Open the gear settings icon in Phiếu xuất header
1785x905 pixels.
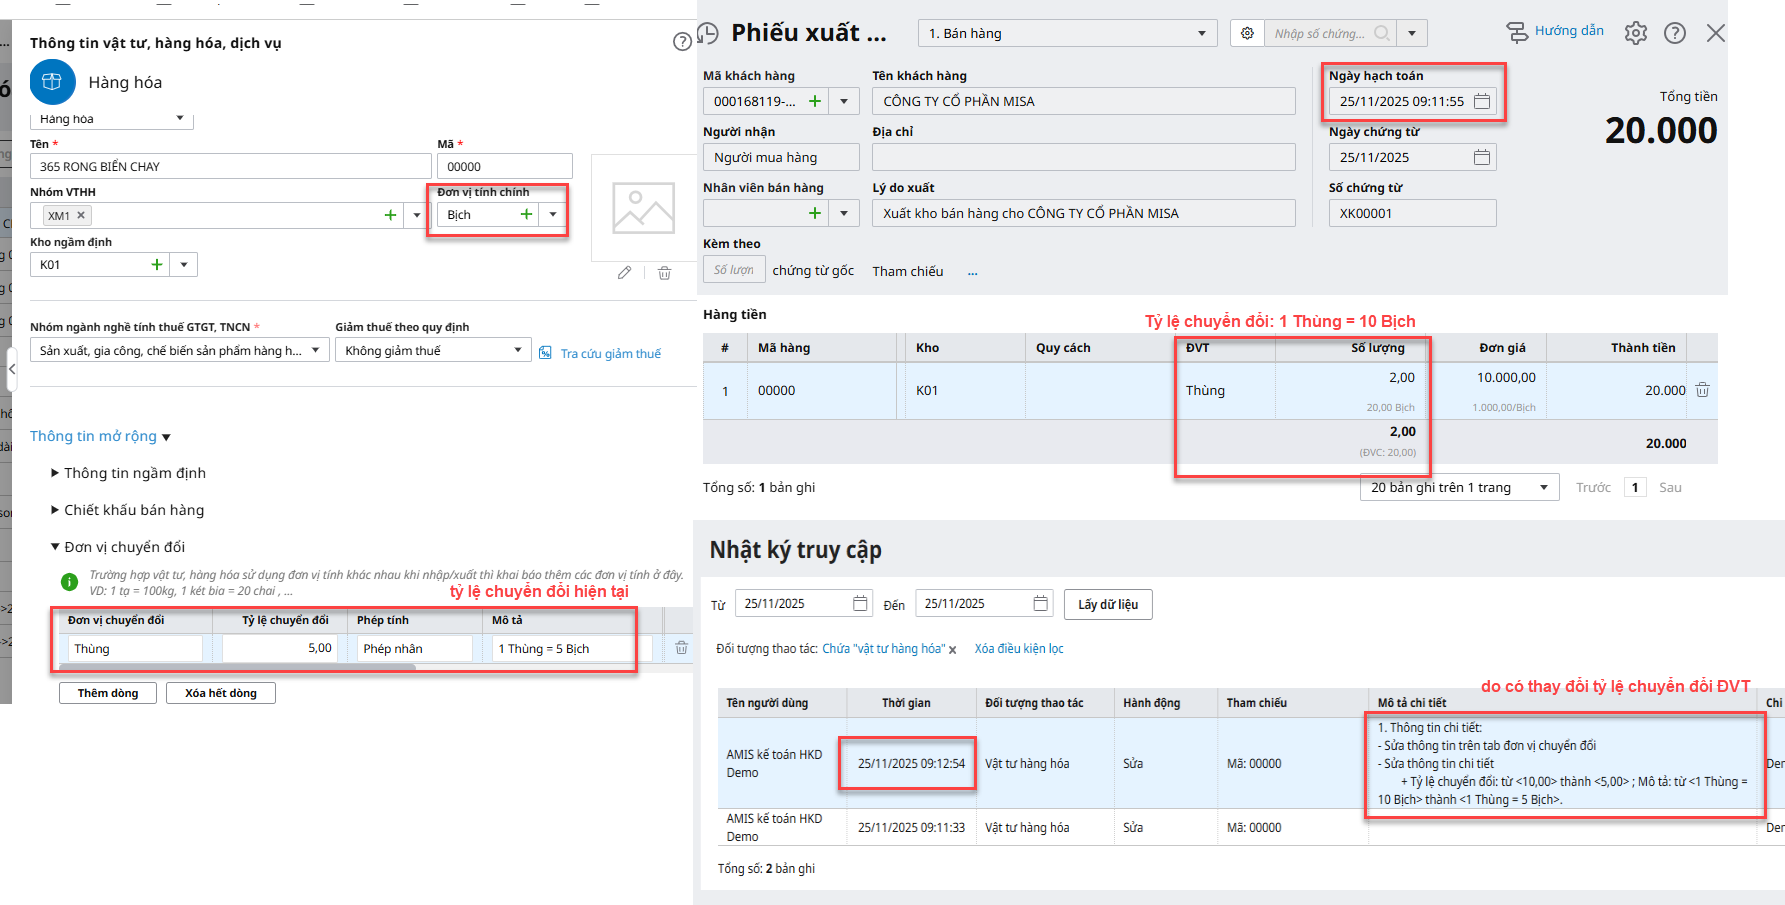(x=1635, y=33)
